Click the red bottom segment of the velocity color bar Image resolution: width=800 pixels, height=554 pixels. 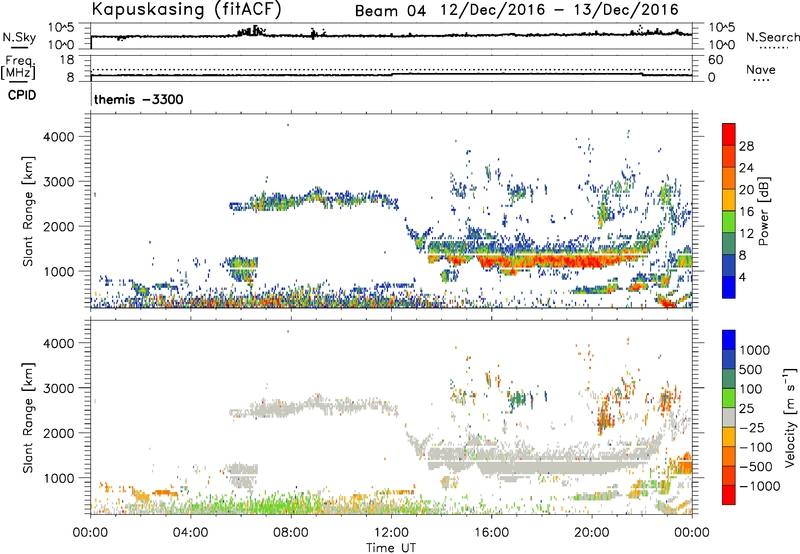click(x=729, y=495)
